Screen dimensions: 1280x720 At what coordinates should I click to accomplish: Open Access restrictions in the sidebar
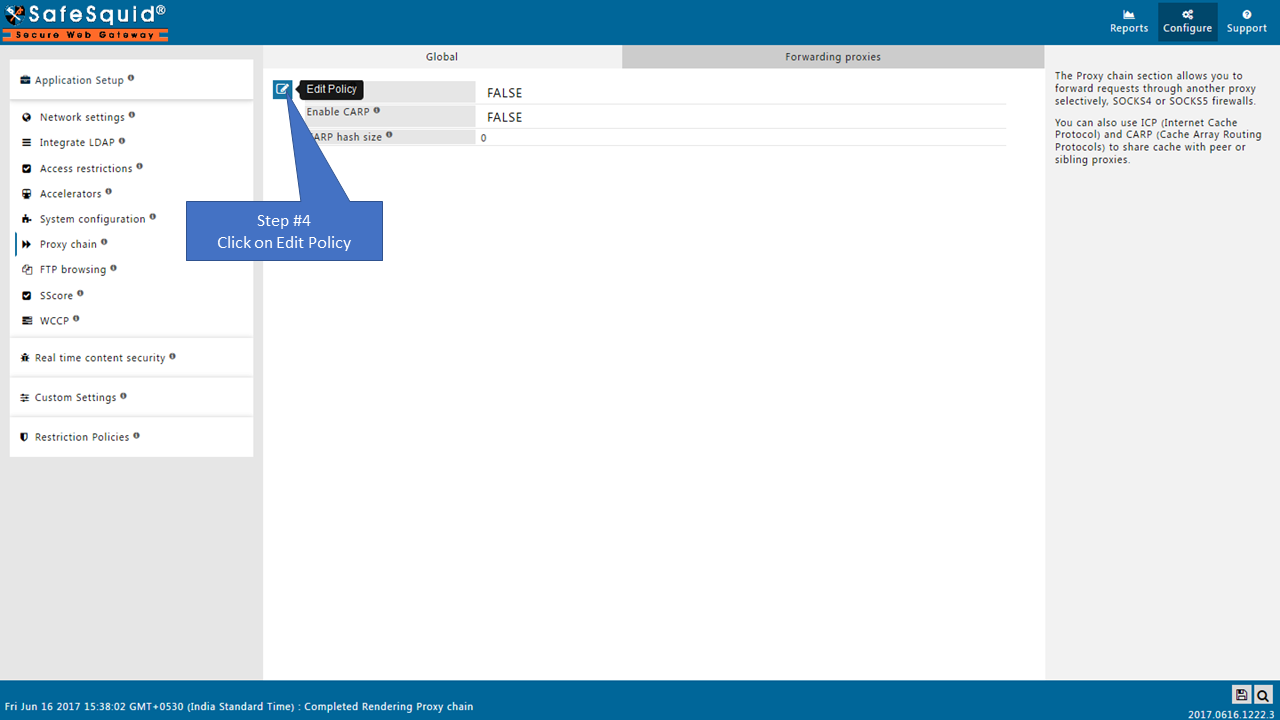(x=86, y=168)
